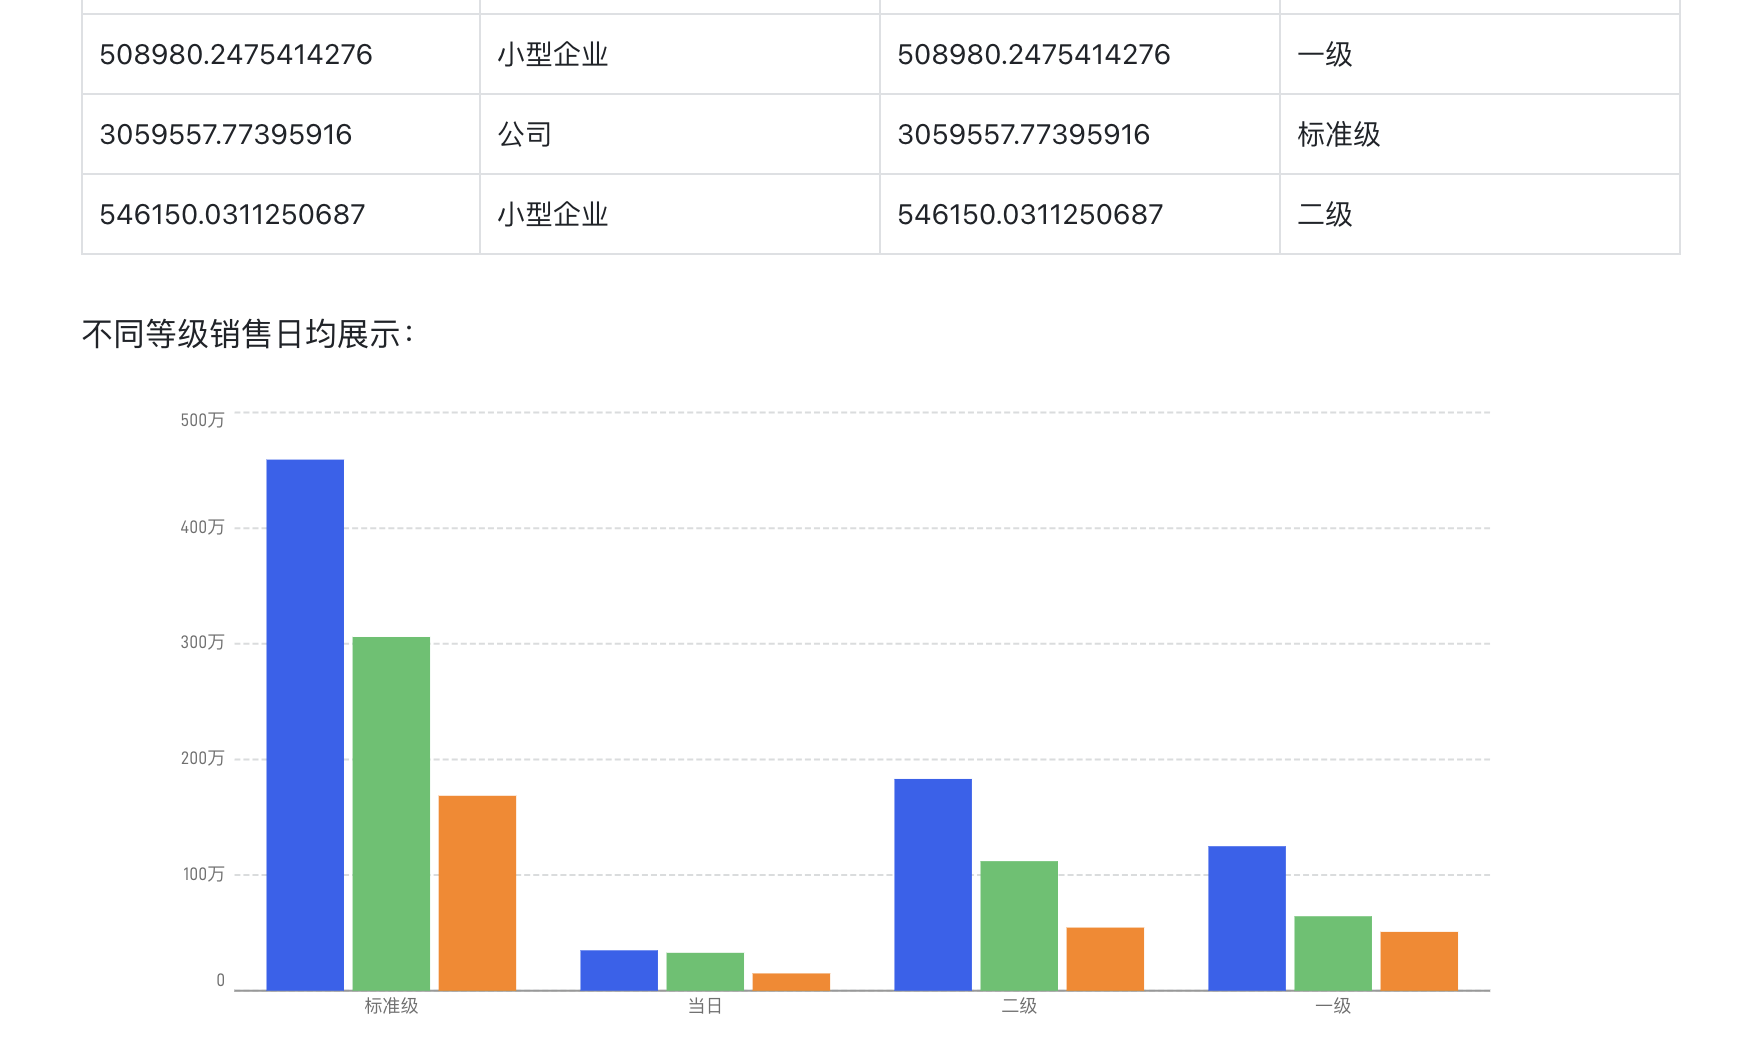Click y-axis label 0

pos(220,981)
